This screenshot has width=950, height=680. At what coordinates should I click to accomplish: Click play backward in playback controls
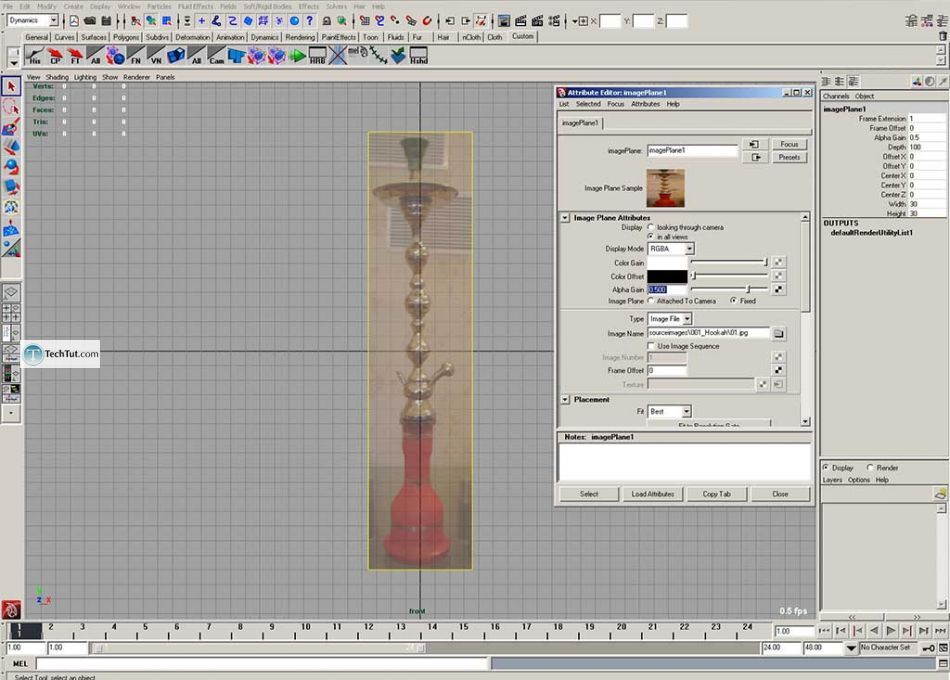pyautogui.click(x=874, y=631)
